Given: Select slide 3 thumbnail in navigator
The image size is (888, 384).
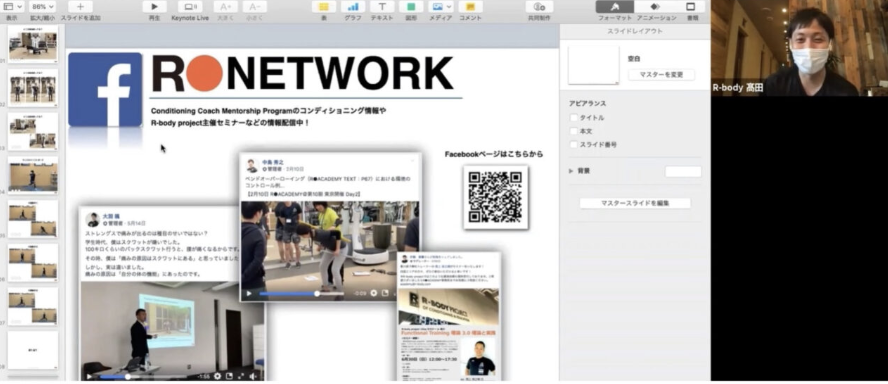Looking at the screenshot, I should (33, 131).
